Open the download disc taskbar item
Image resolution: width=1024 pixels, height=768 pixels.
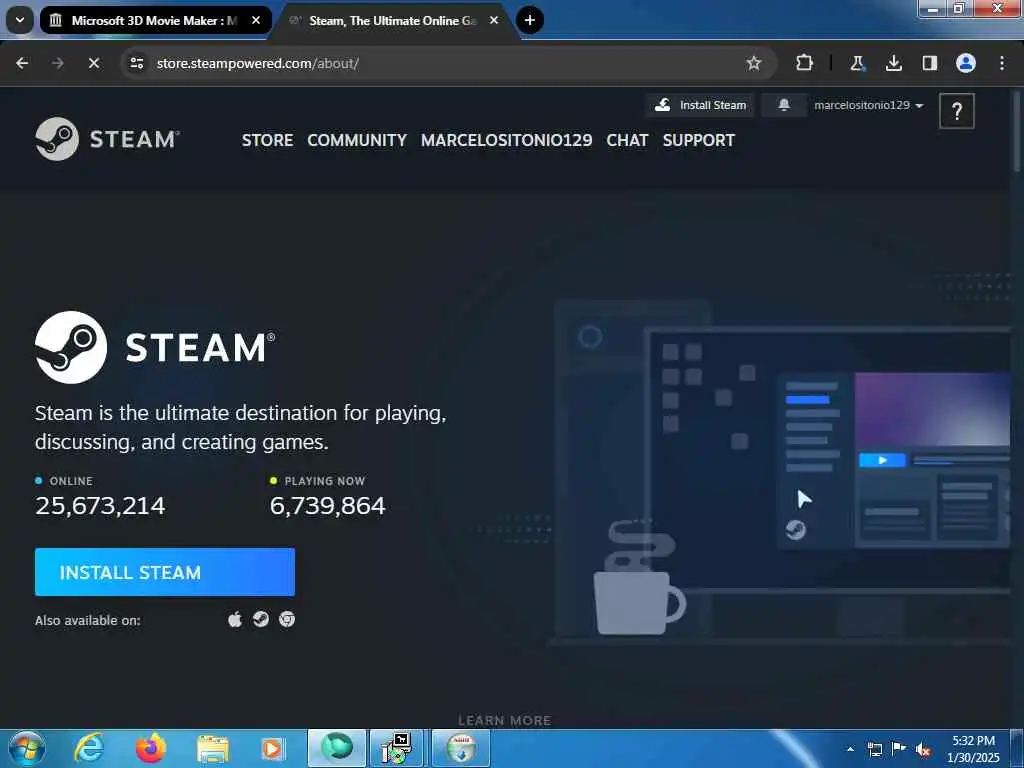460,748
